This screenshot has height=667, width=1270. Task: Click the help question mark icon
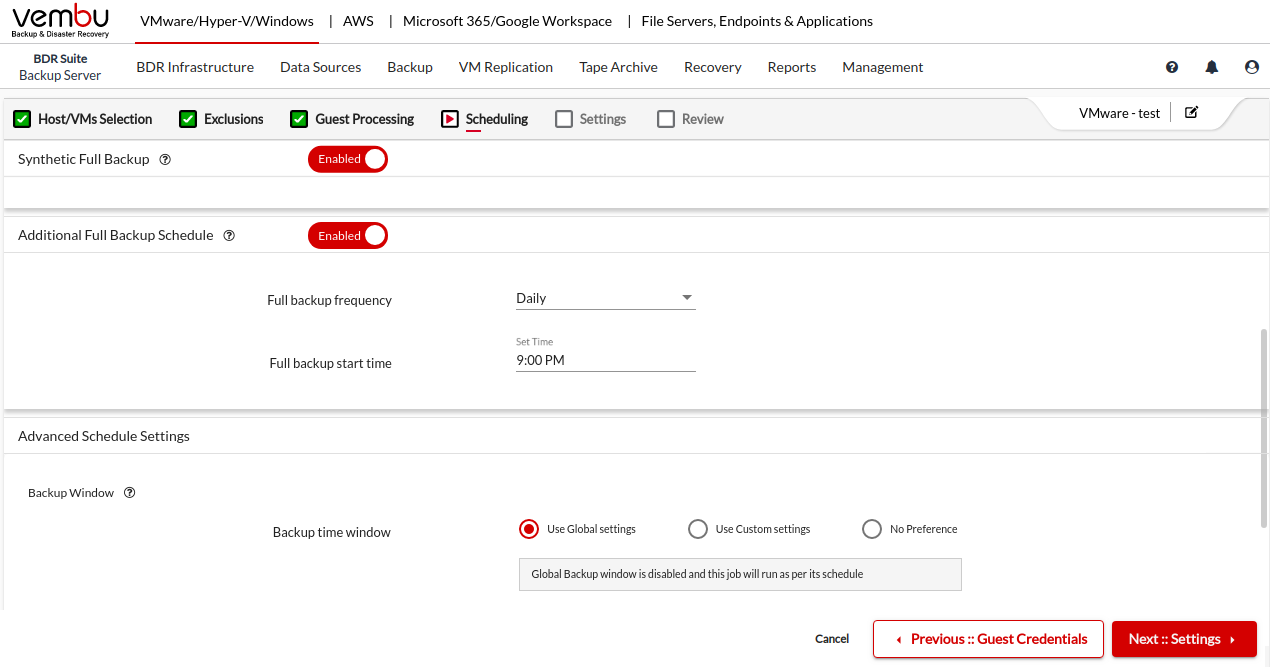coord(1172,67)
